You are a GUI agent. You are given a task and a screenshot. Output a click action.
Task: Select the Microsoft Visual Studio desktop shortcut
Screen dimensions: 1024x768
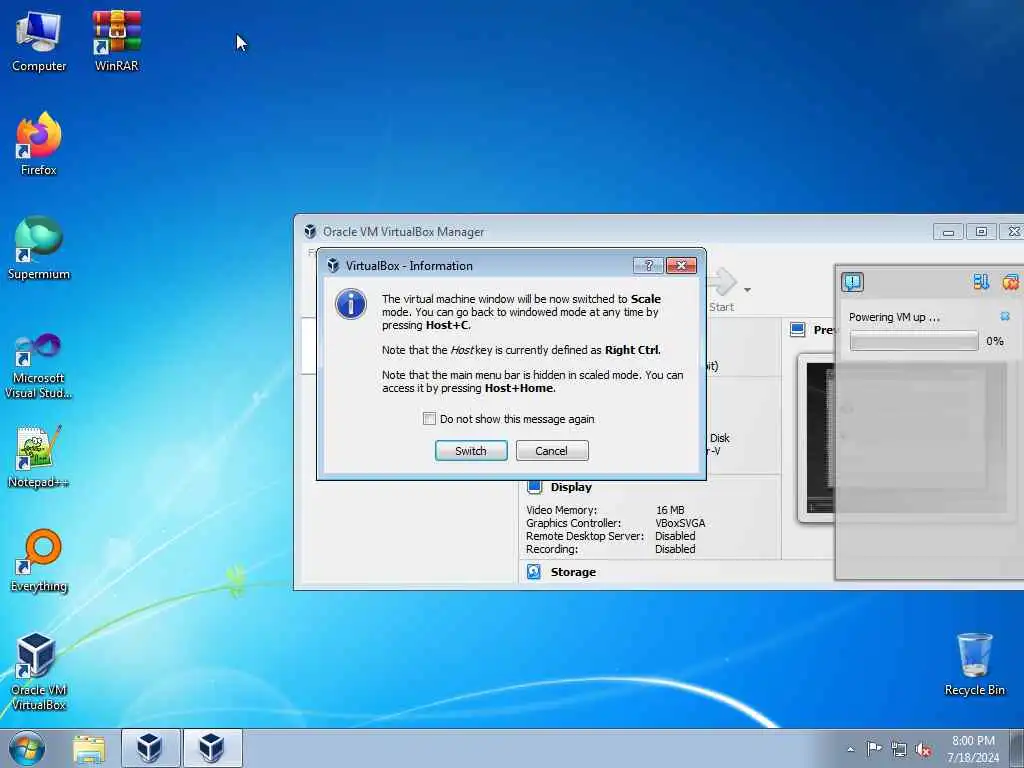pos(39,366)
